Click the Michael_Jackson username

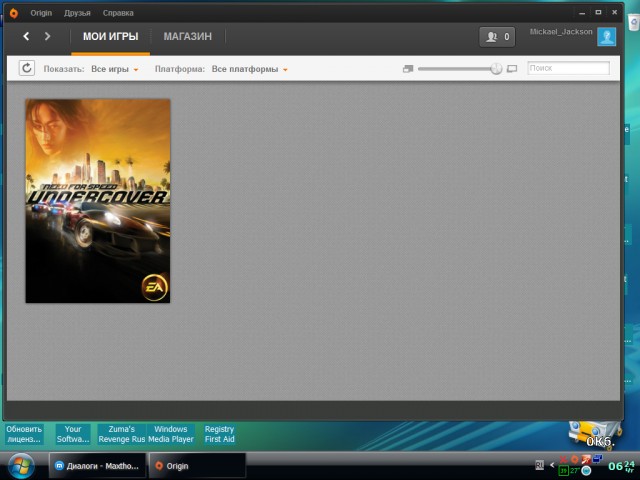[x=561, y=32]
